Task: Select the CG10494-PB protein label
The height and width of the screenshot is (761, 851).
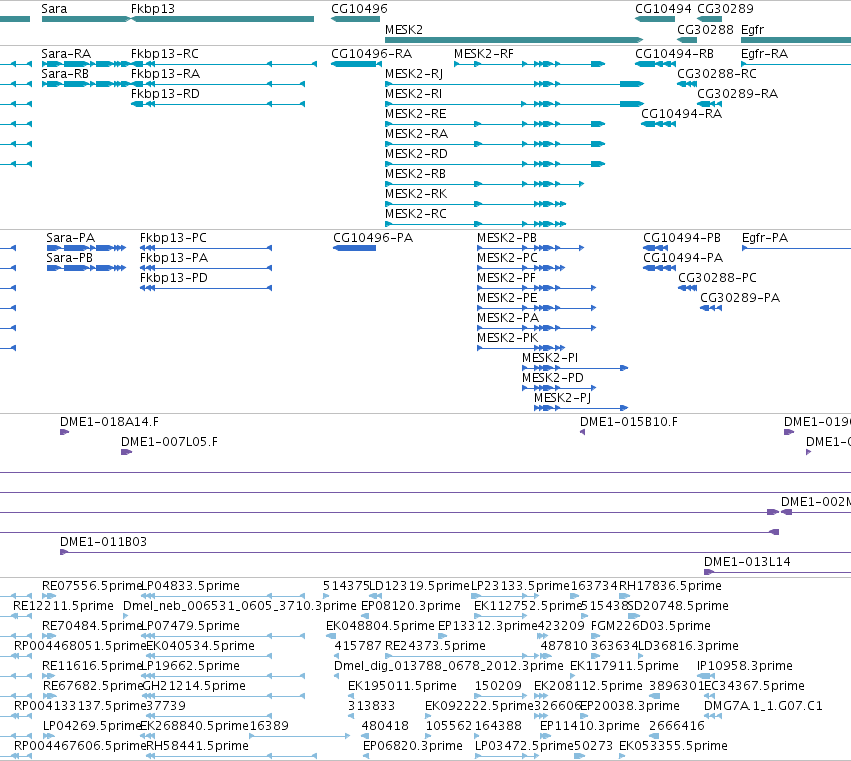Action: (x=682, y=238)
